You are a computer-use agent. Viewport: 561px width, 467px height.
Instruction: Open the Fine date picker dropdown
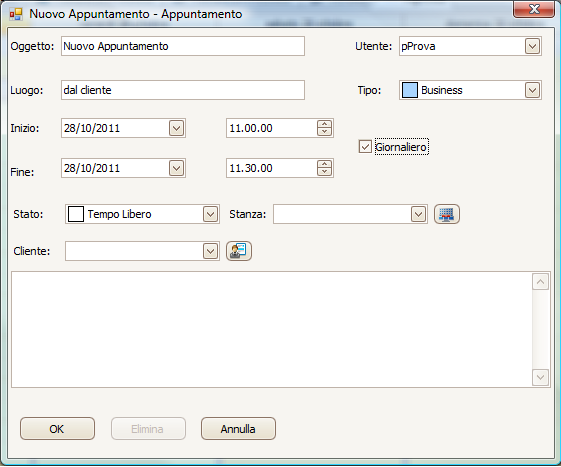click(x=176, y=168)
